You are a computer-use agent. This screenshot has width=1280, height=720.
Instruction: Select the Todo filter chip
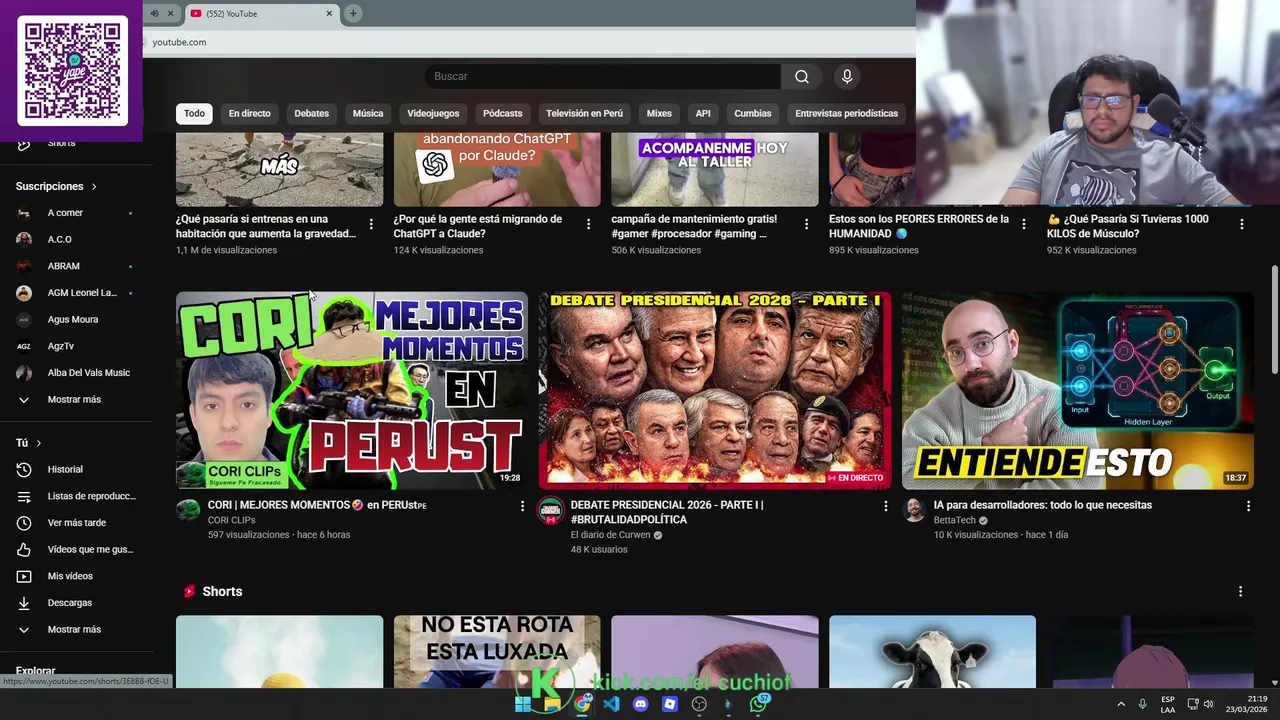194,113
